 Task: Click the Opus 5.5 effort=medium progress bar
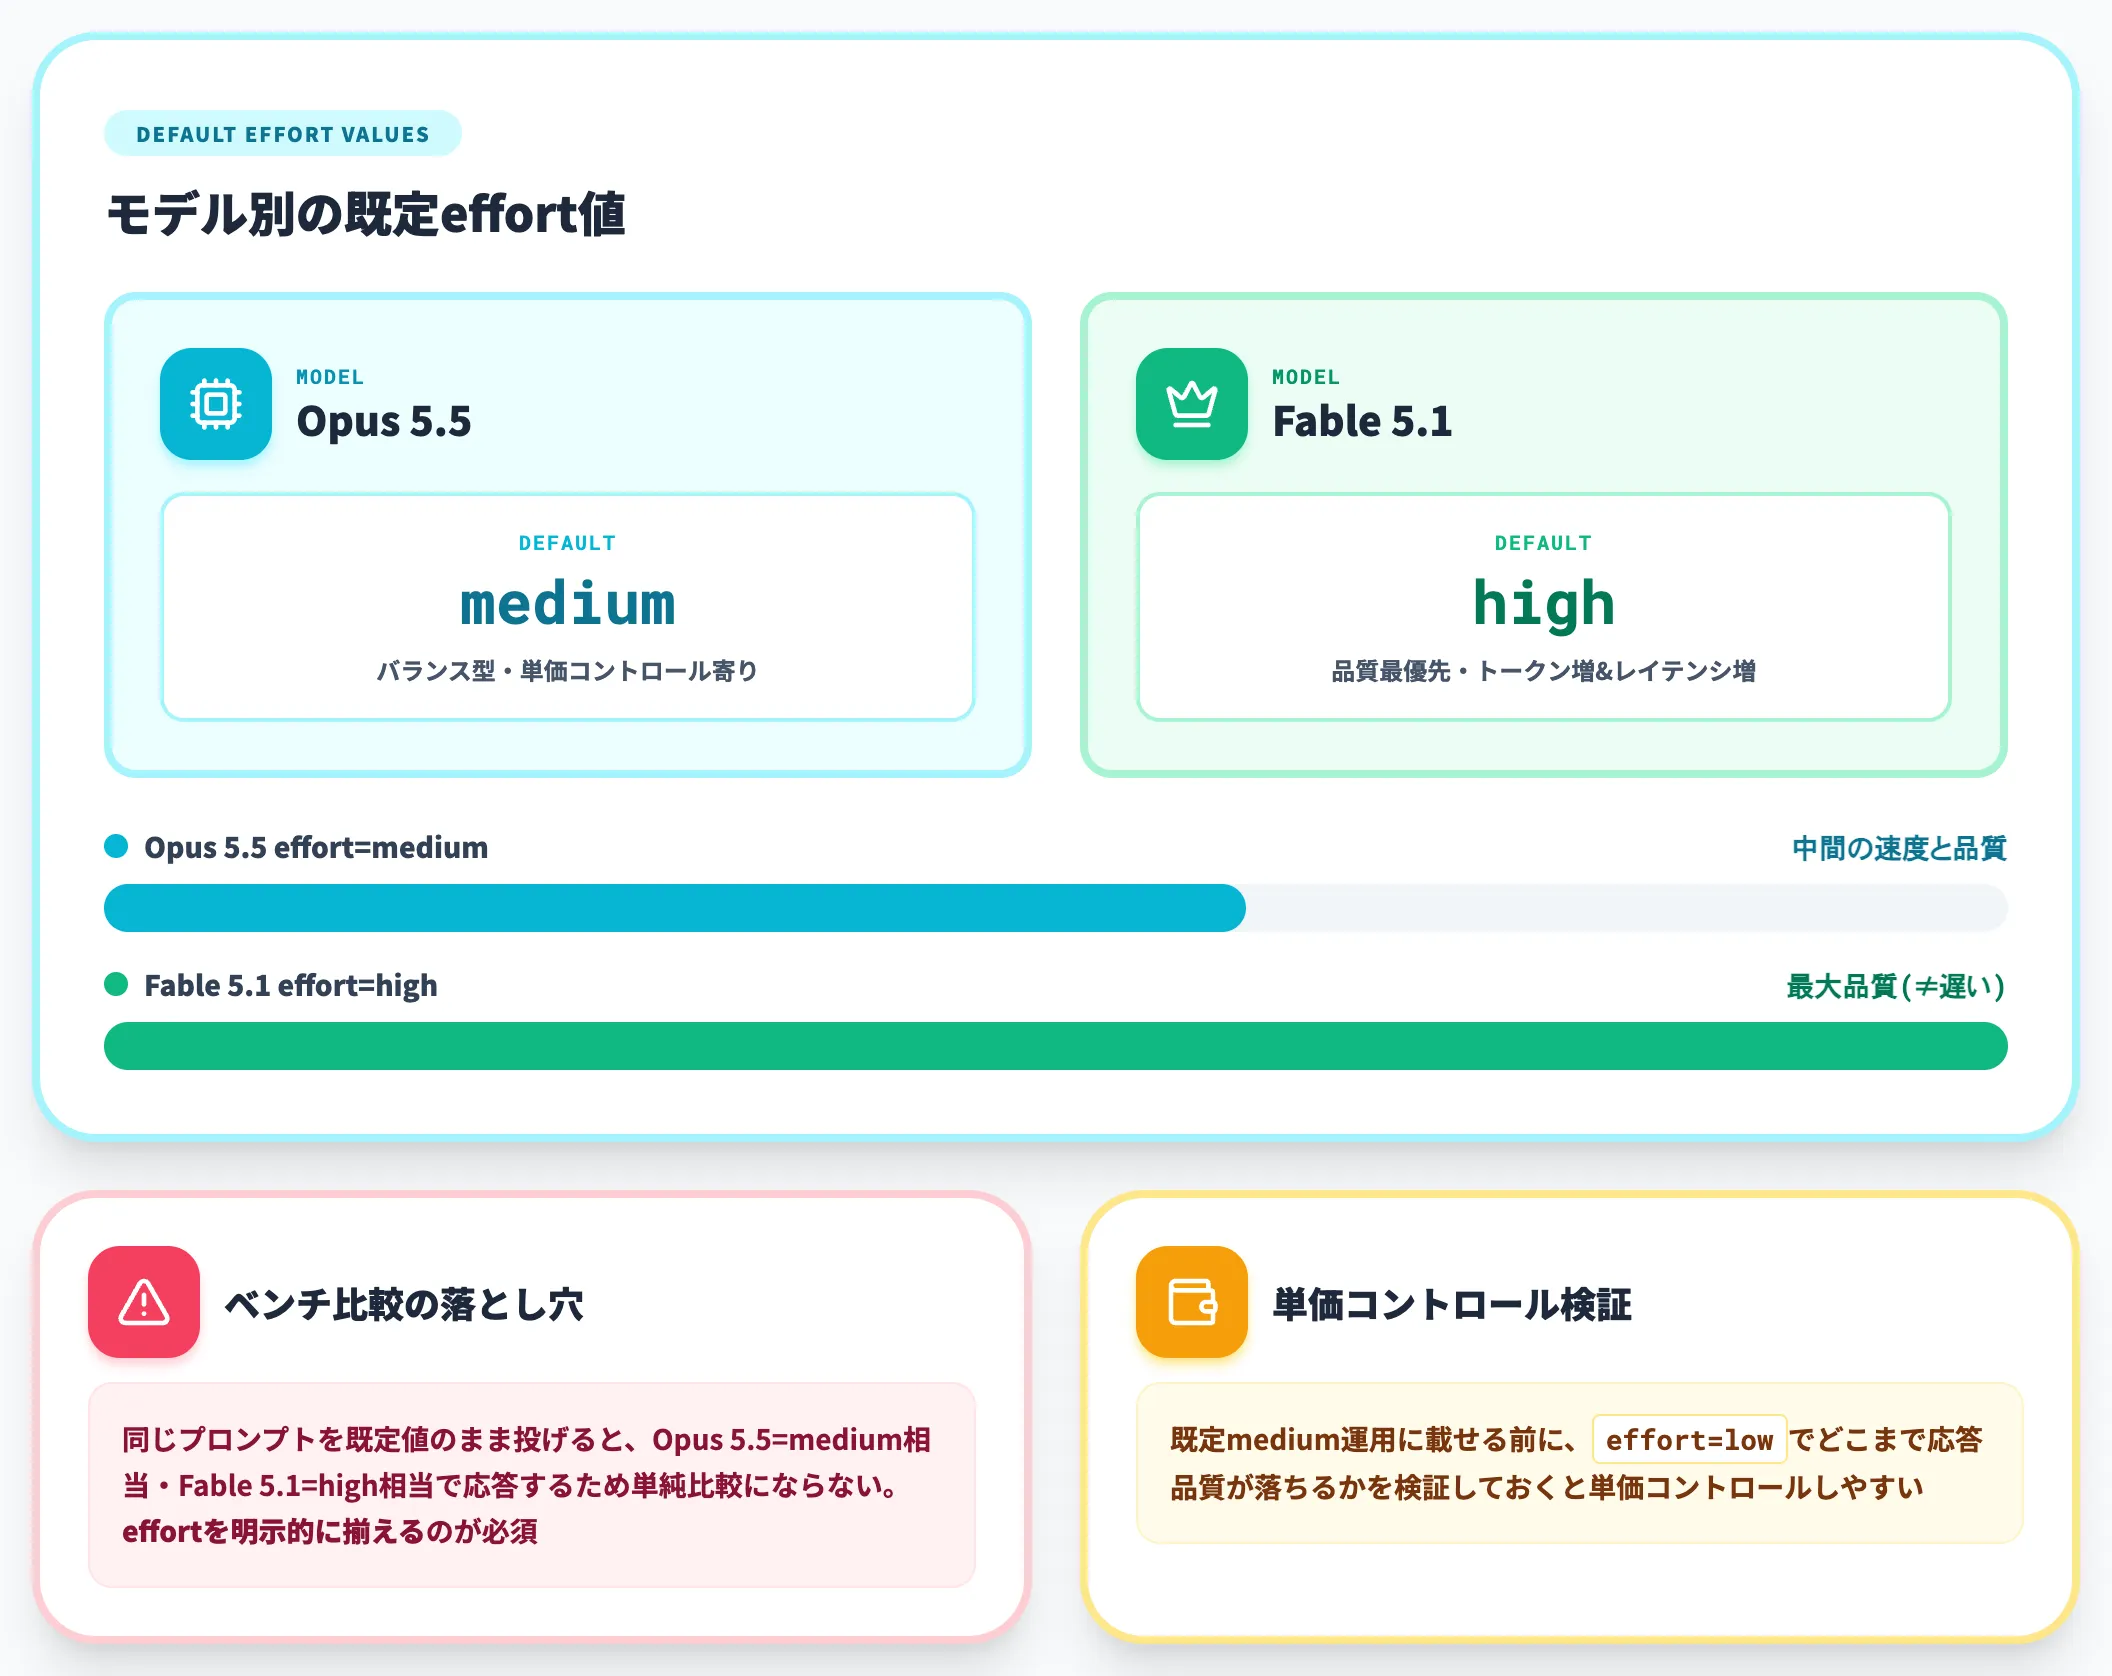[x=1056, y=908]
